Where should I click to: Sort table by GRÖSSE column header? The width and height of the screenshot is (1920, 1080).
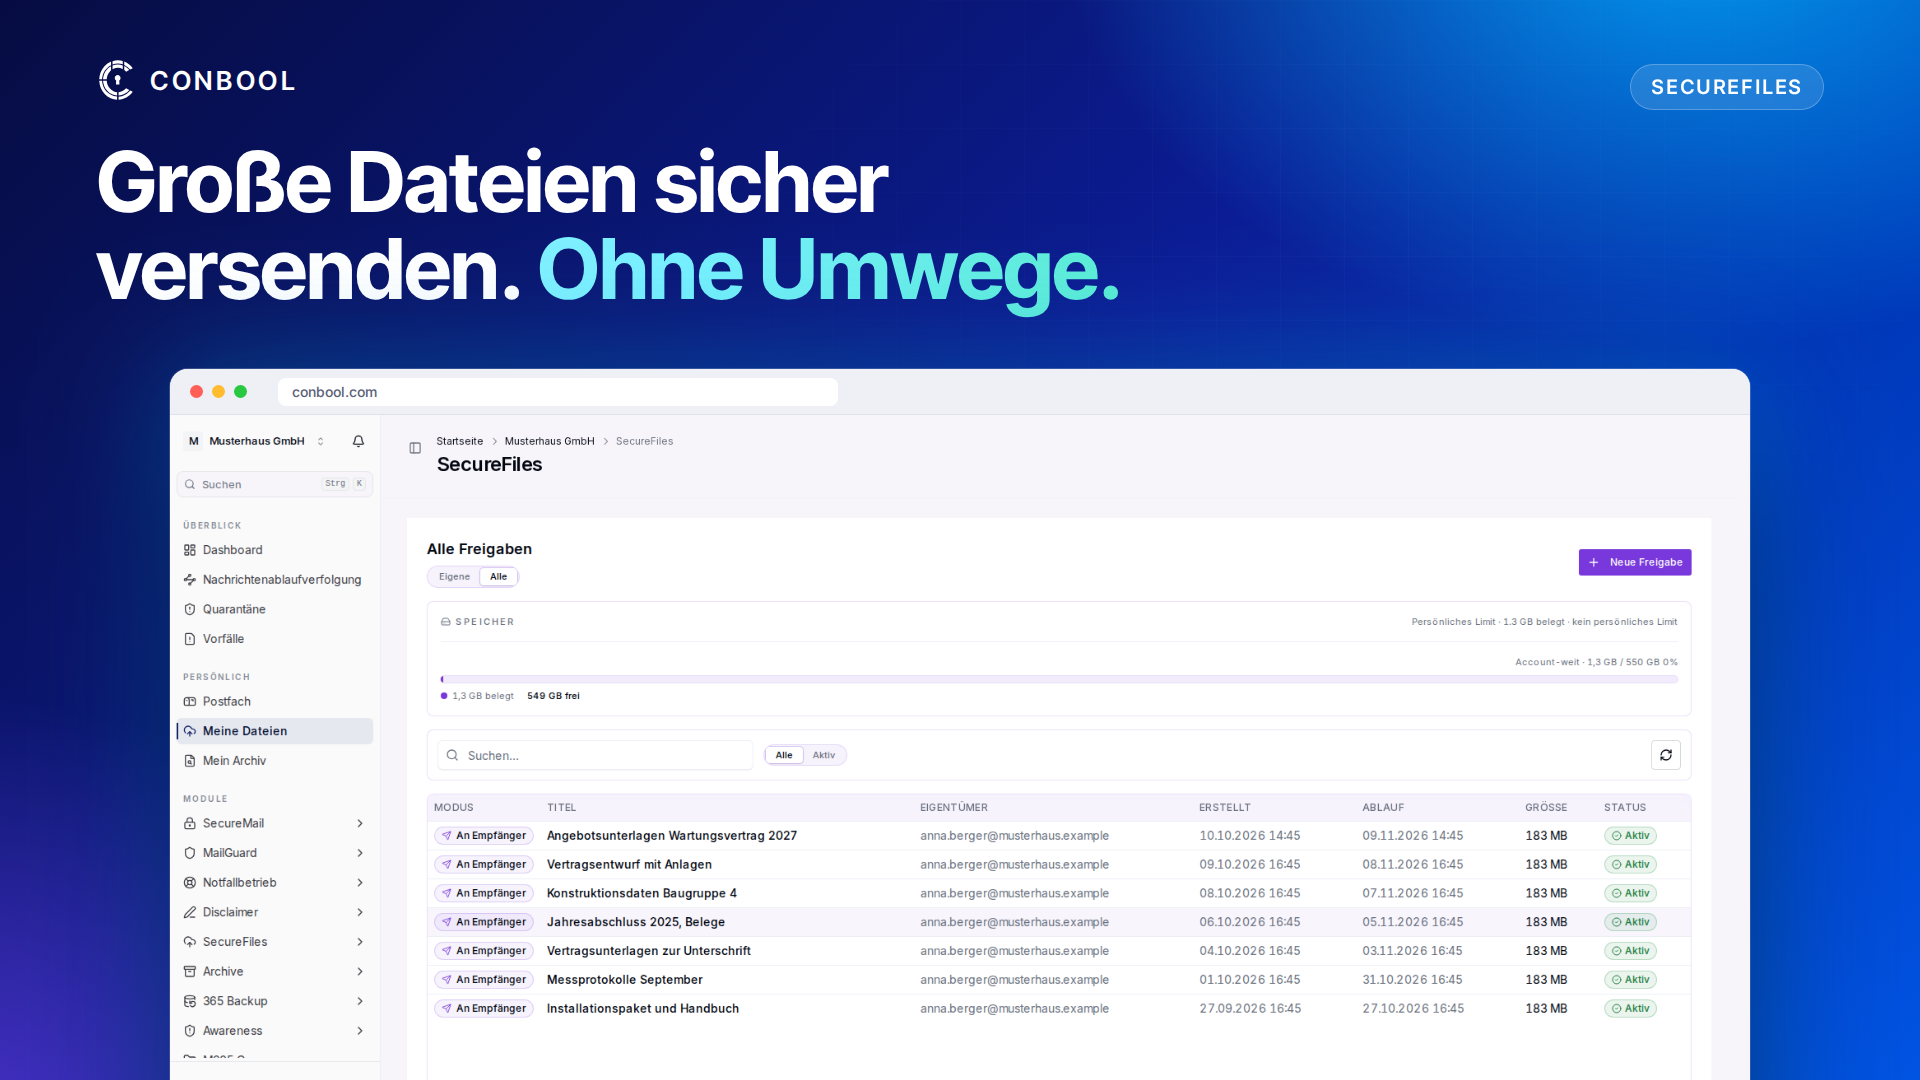tap(1545, 808)
